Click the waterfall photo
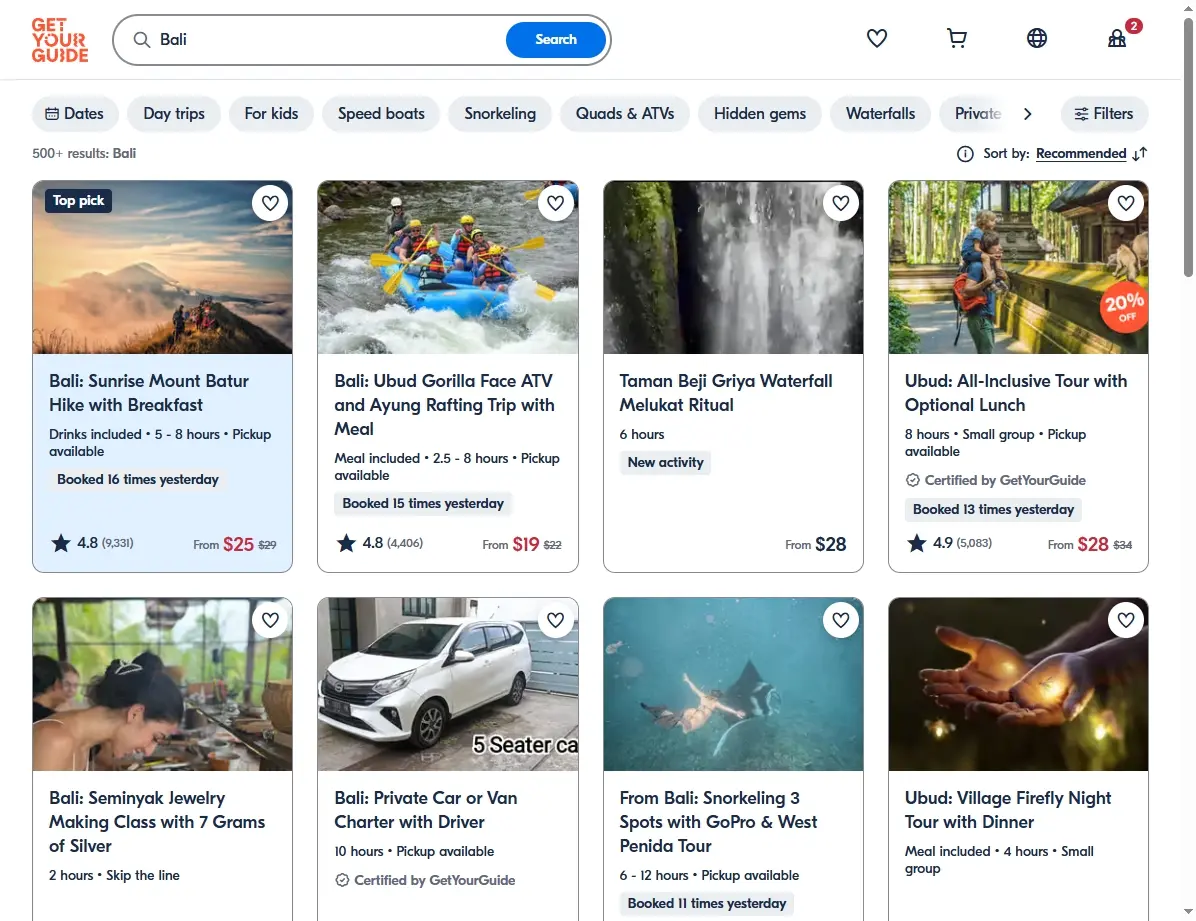 [733, 267]
